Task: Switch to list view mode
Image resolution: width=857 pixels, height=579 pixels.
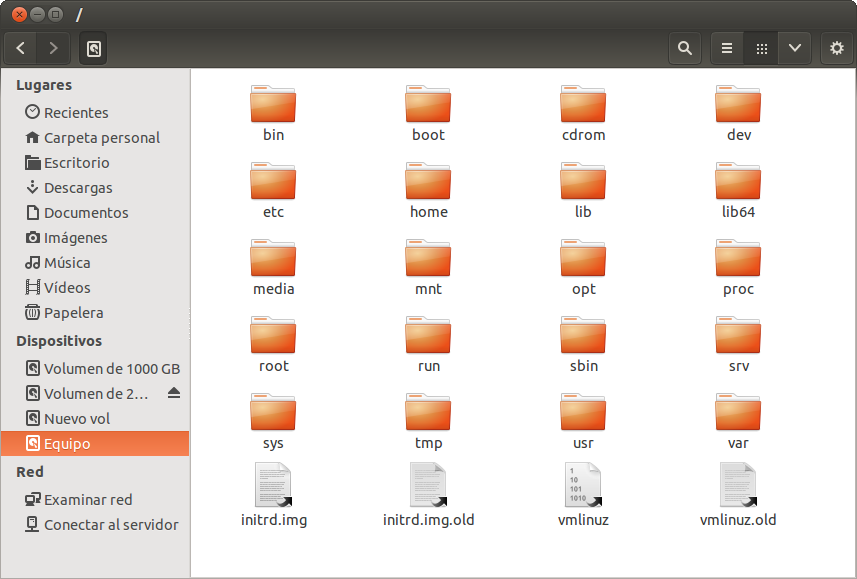Action: click(726, 48)
